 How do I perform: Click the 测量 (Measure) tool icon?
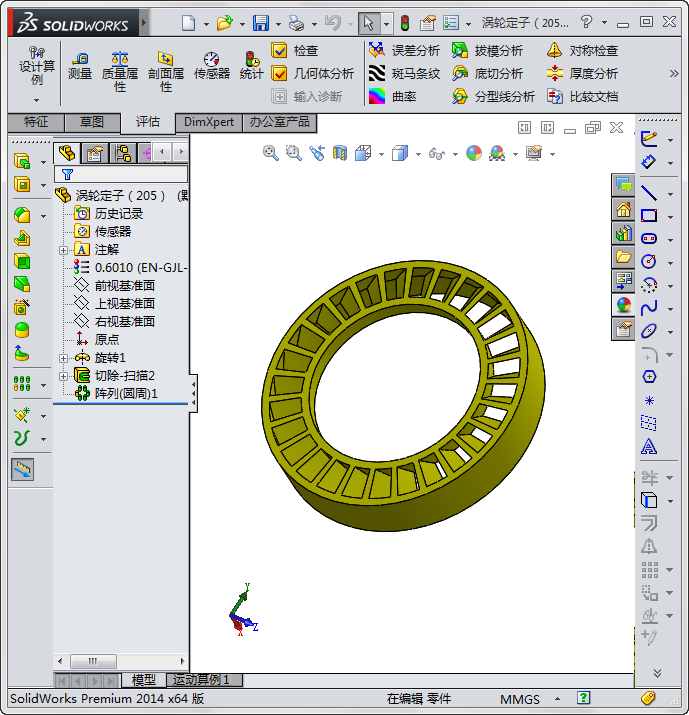(x=79, y=66)
